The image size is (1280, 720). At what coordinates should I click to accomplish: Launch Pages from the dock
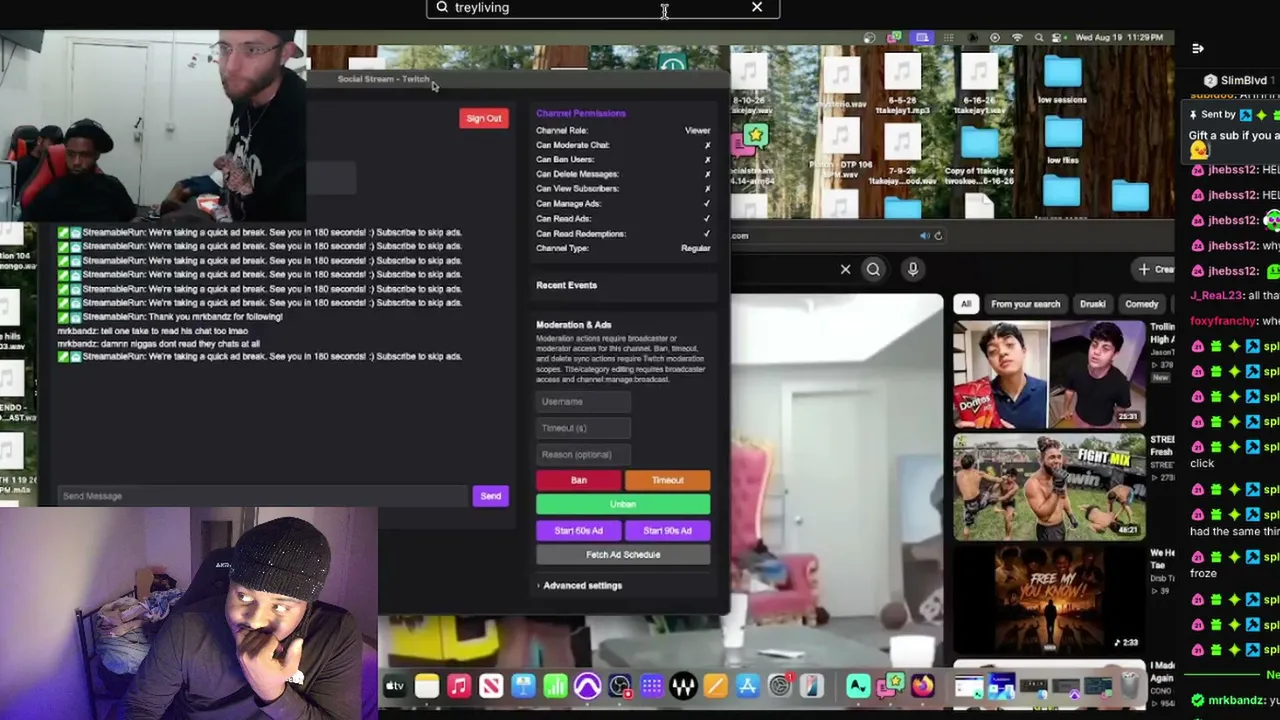[x=716, y=686]
